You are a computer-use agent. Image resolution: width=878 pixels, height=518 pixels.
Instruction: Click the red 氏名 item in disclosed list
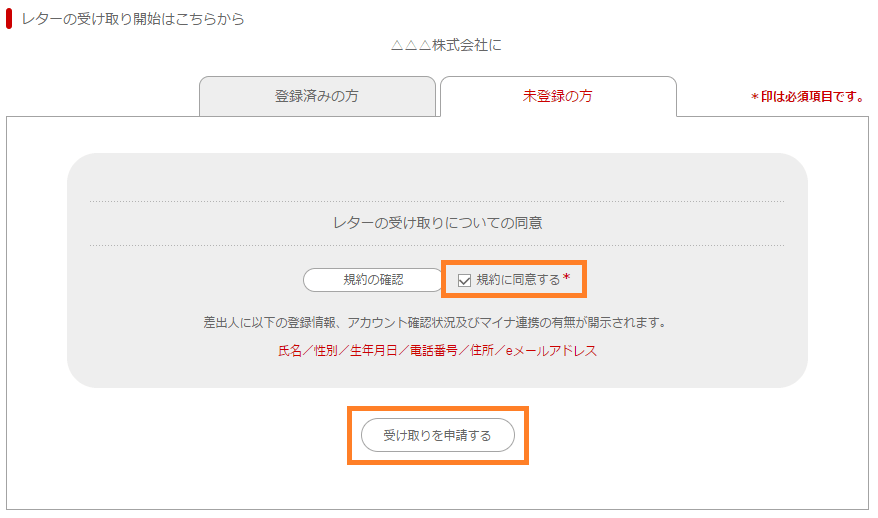tap(290, 351)
